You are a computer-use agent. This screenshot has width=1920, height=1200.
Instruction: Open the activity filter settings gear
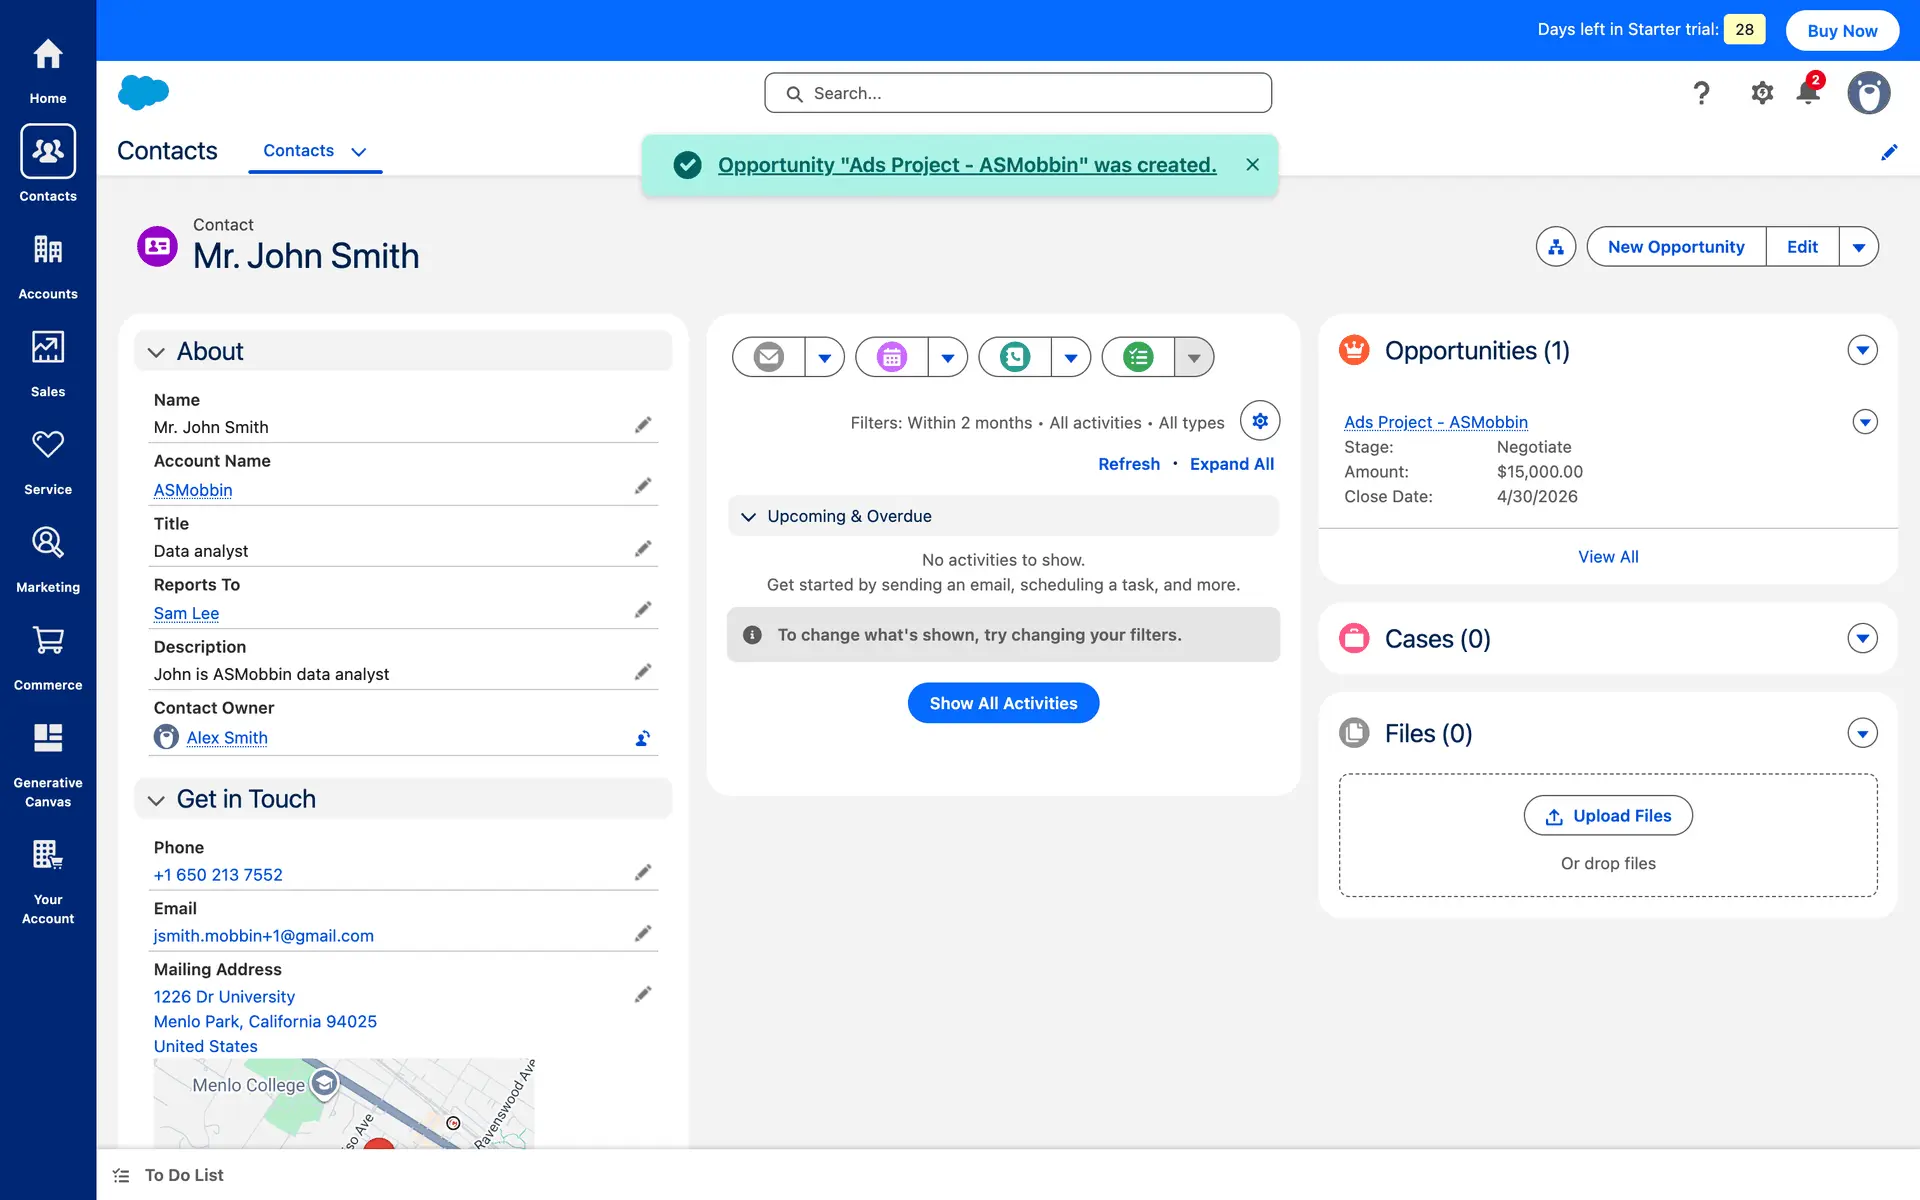click(x=1260, y=421)
